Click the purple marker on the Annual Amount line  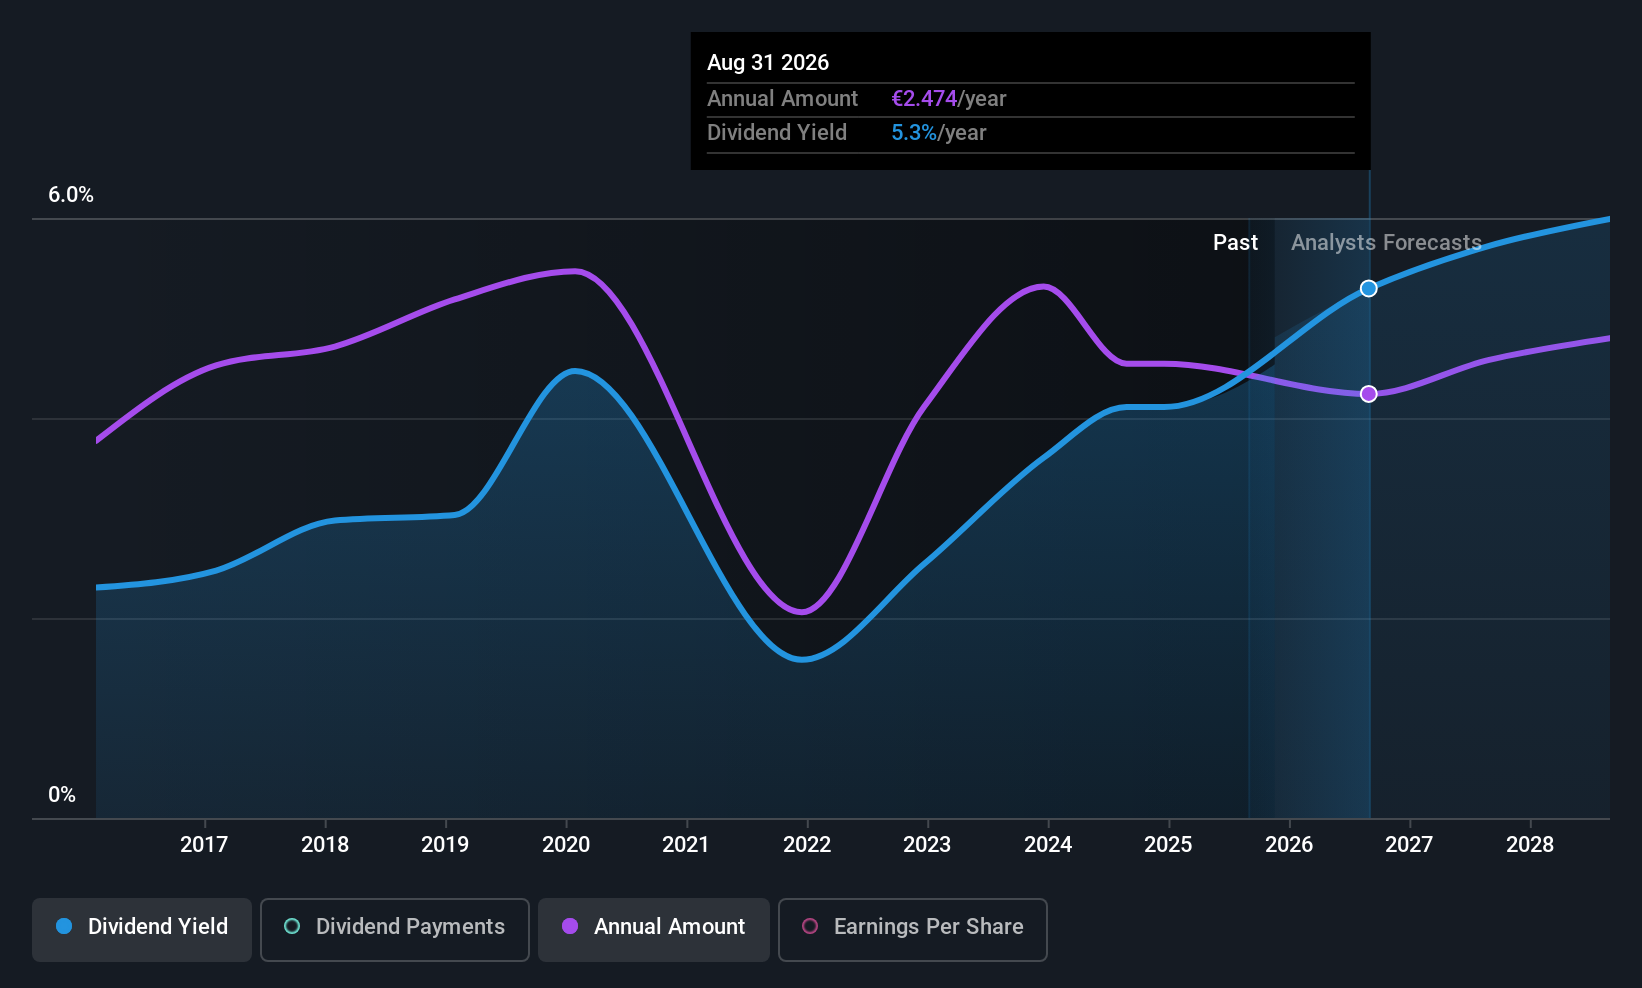click(1368, 394)
